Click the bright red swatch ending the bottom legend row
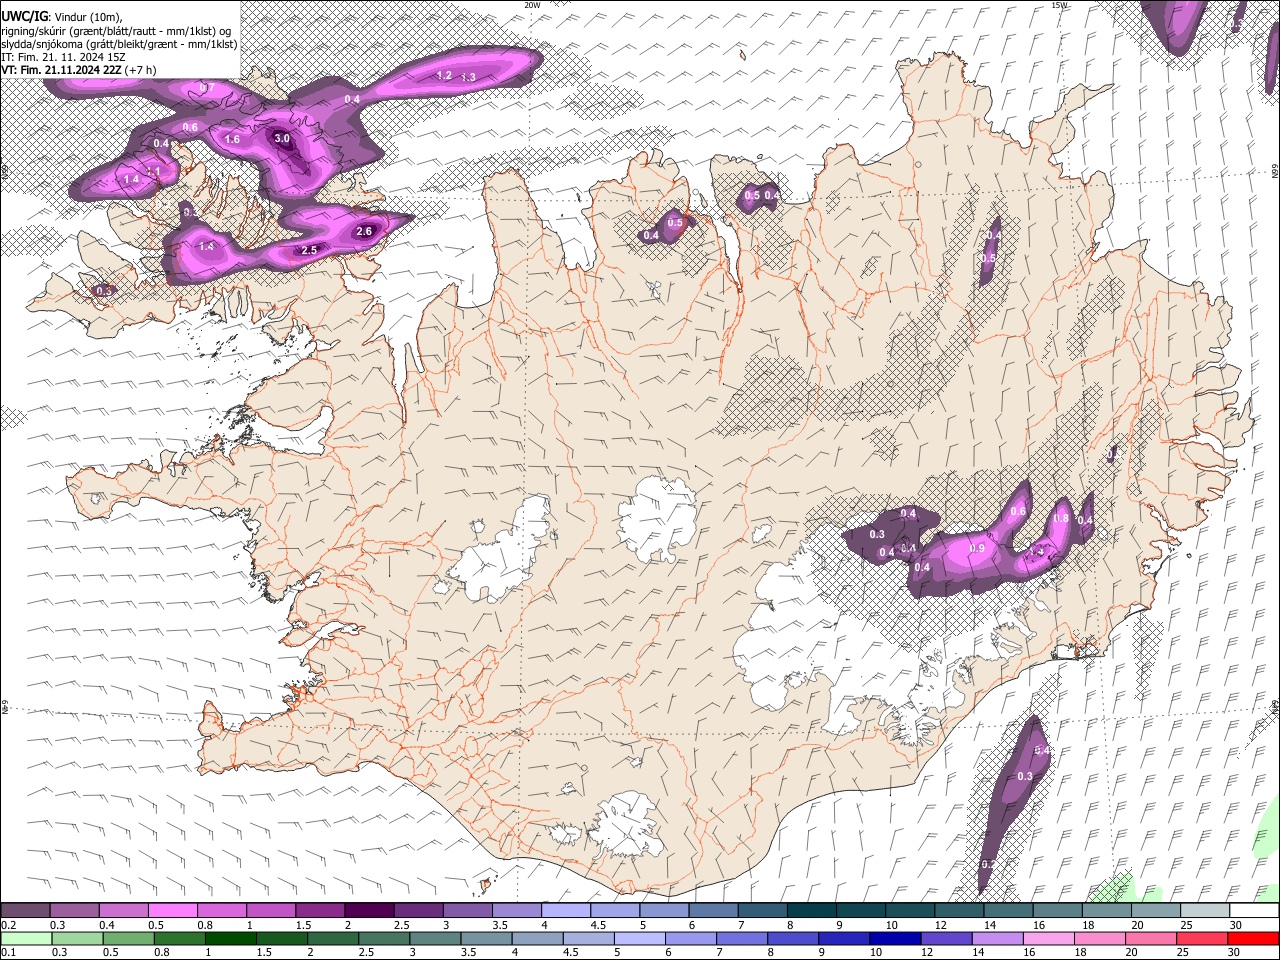1280x960 pixels. tap(1252, 938)
